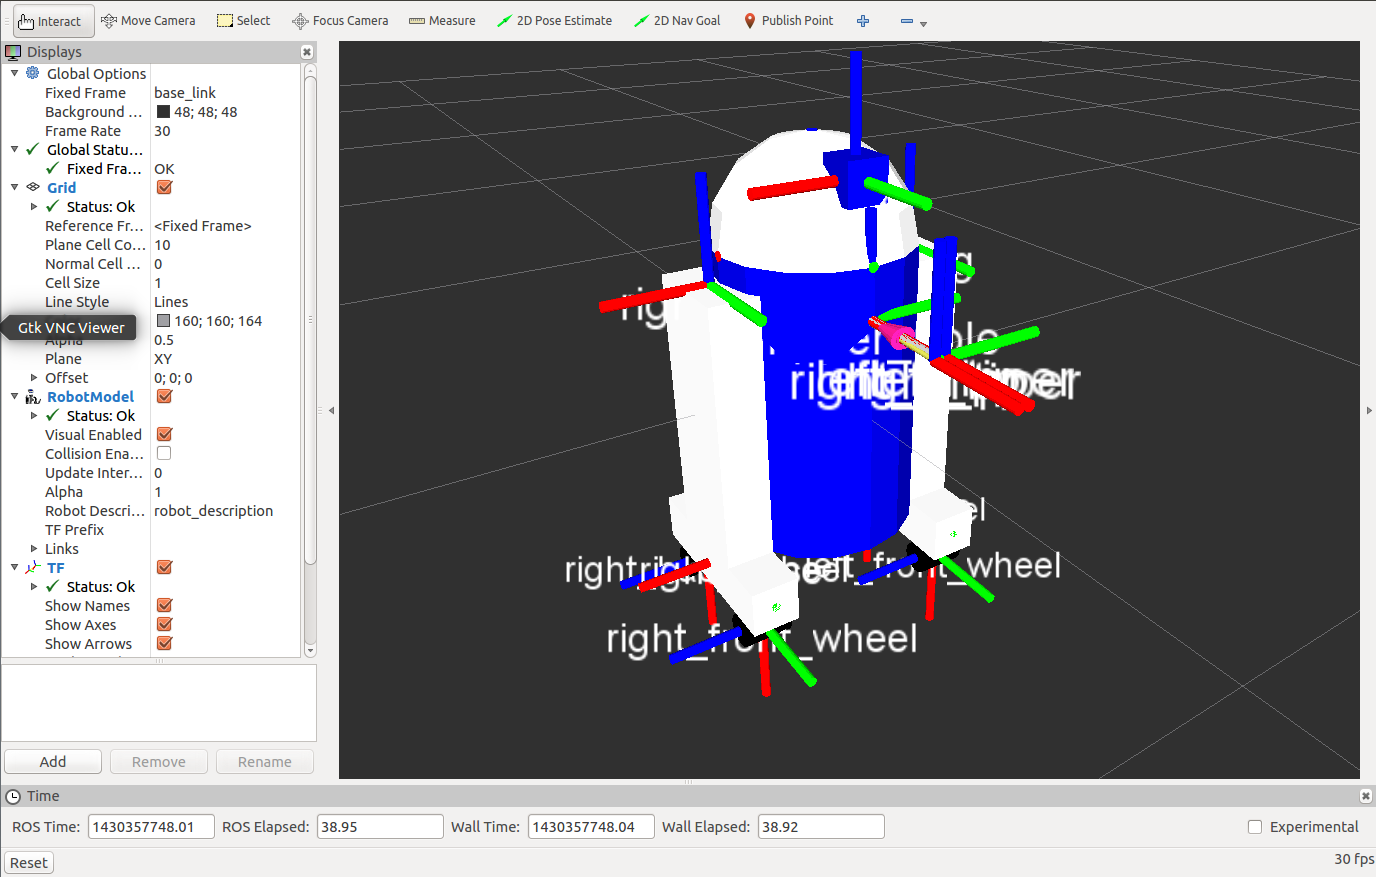Click the TF display axes icon
The image size is (1376, 877).
pyautogui.click(x=33, y=568)
